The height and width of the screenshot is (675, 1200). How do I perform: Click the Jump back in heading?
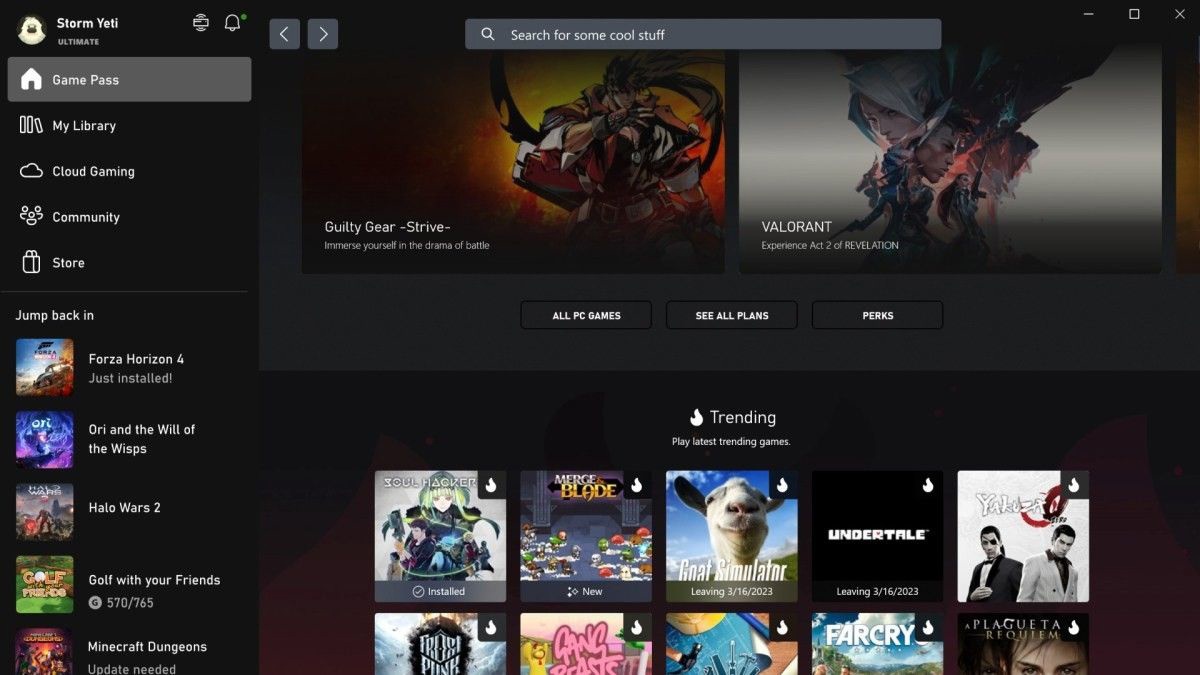coord(55,315)
